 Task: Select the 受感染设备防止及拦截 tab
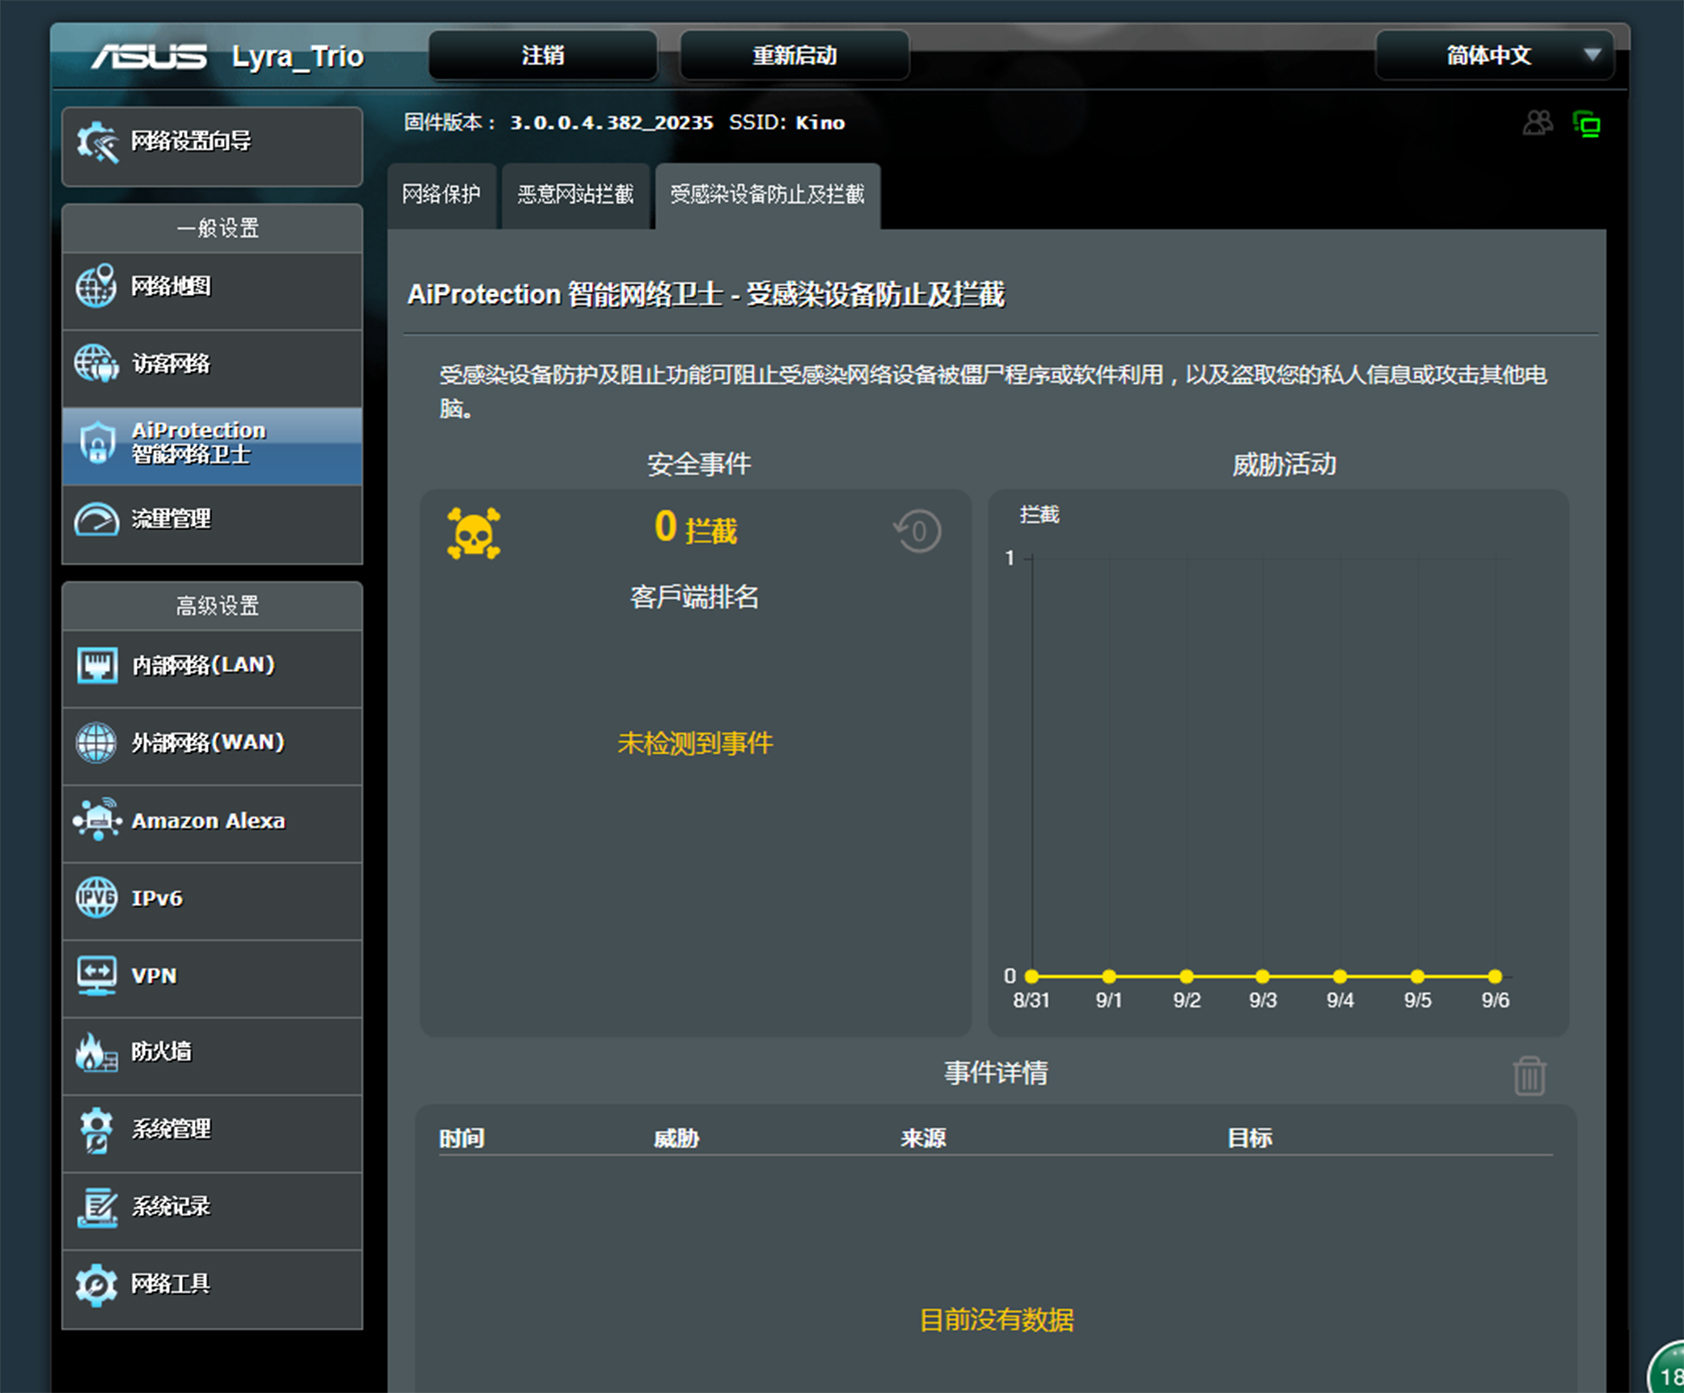pos(767,194)
